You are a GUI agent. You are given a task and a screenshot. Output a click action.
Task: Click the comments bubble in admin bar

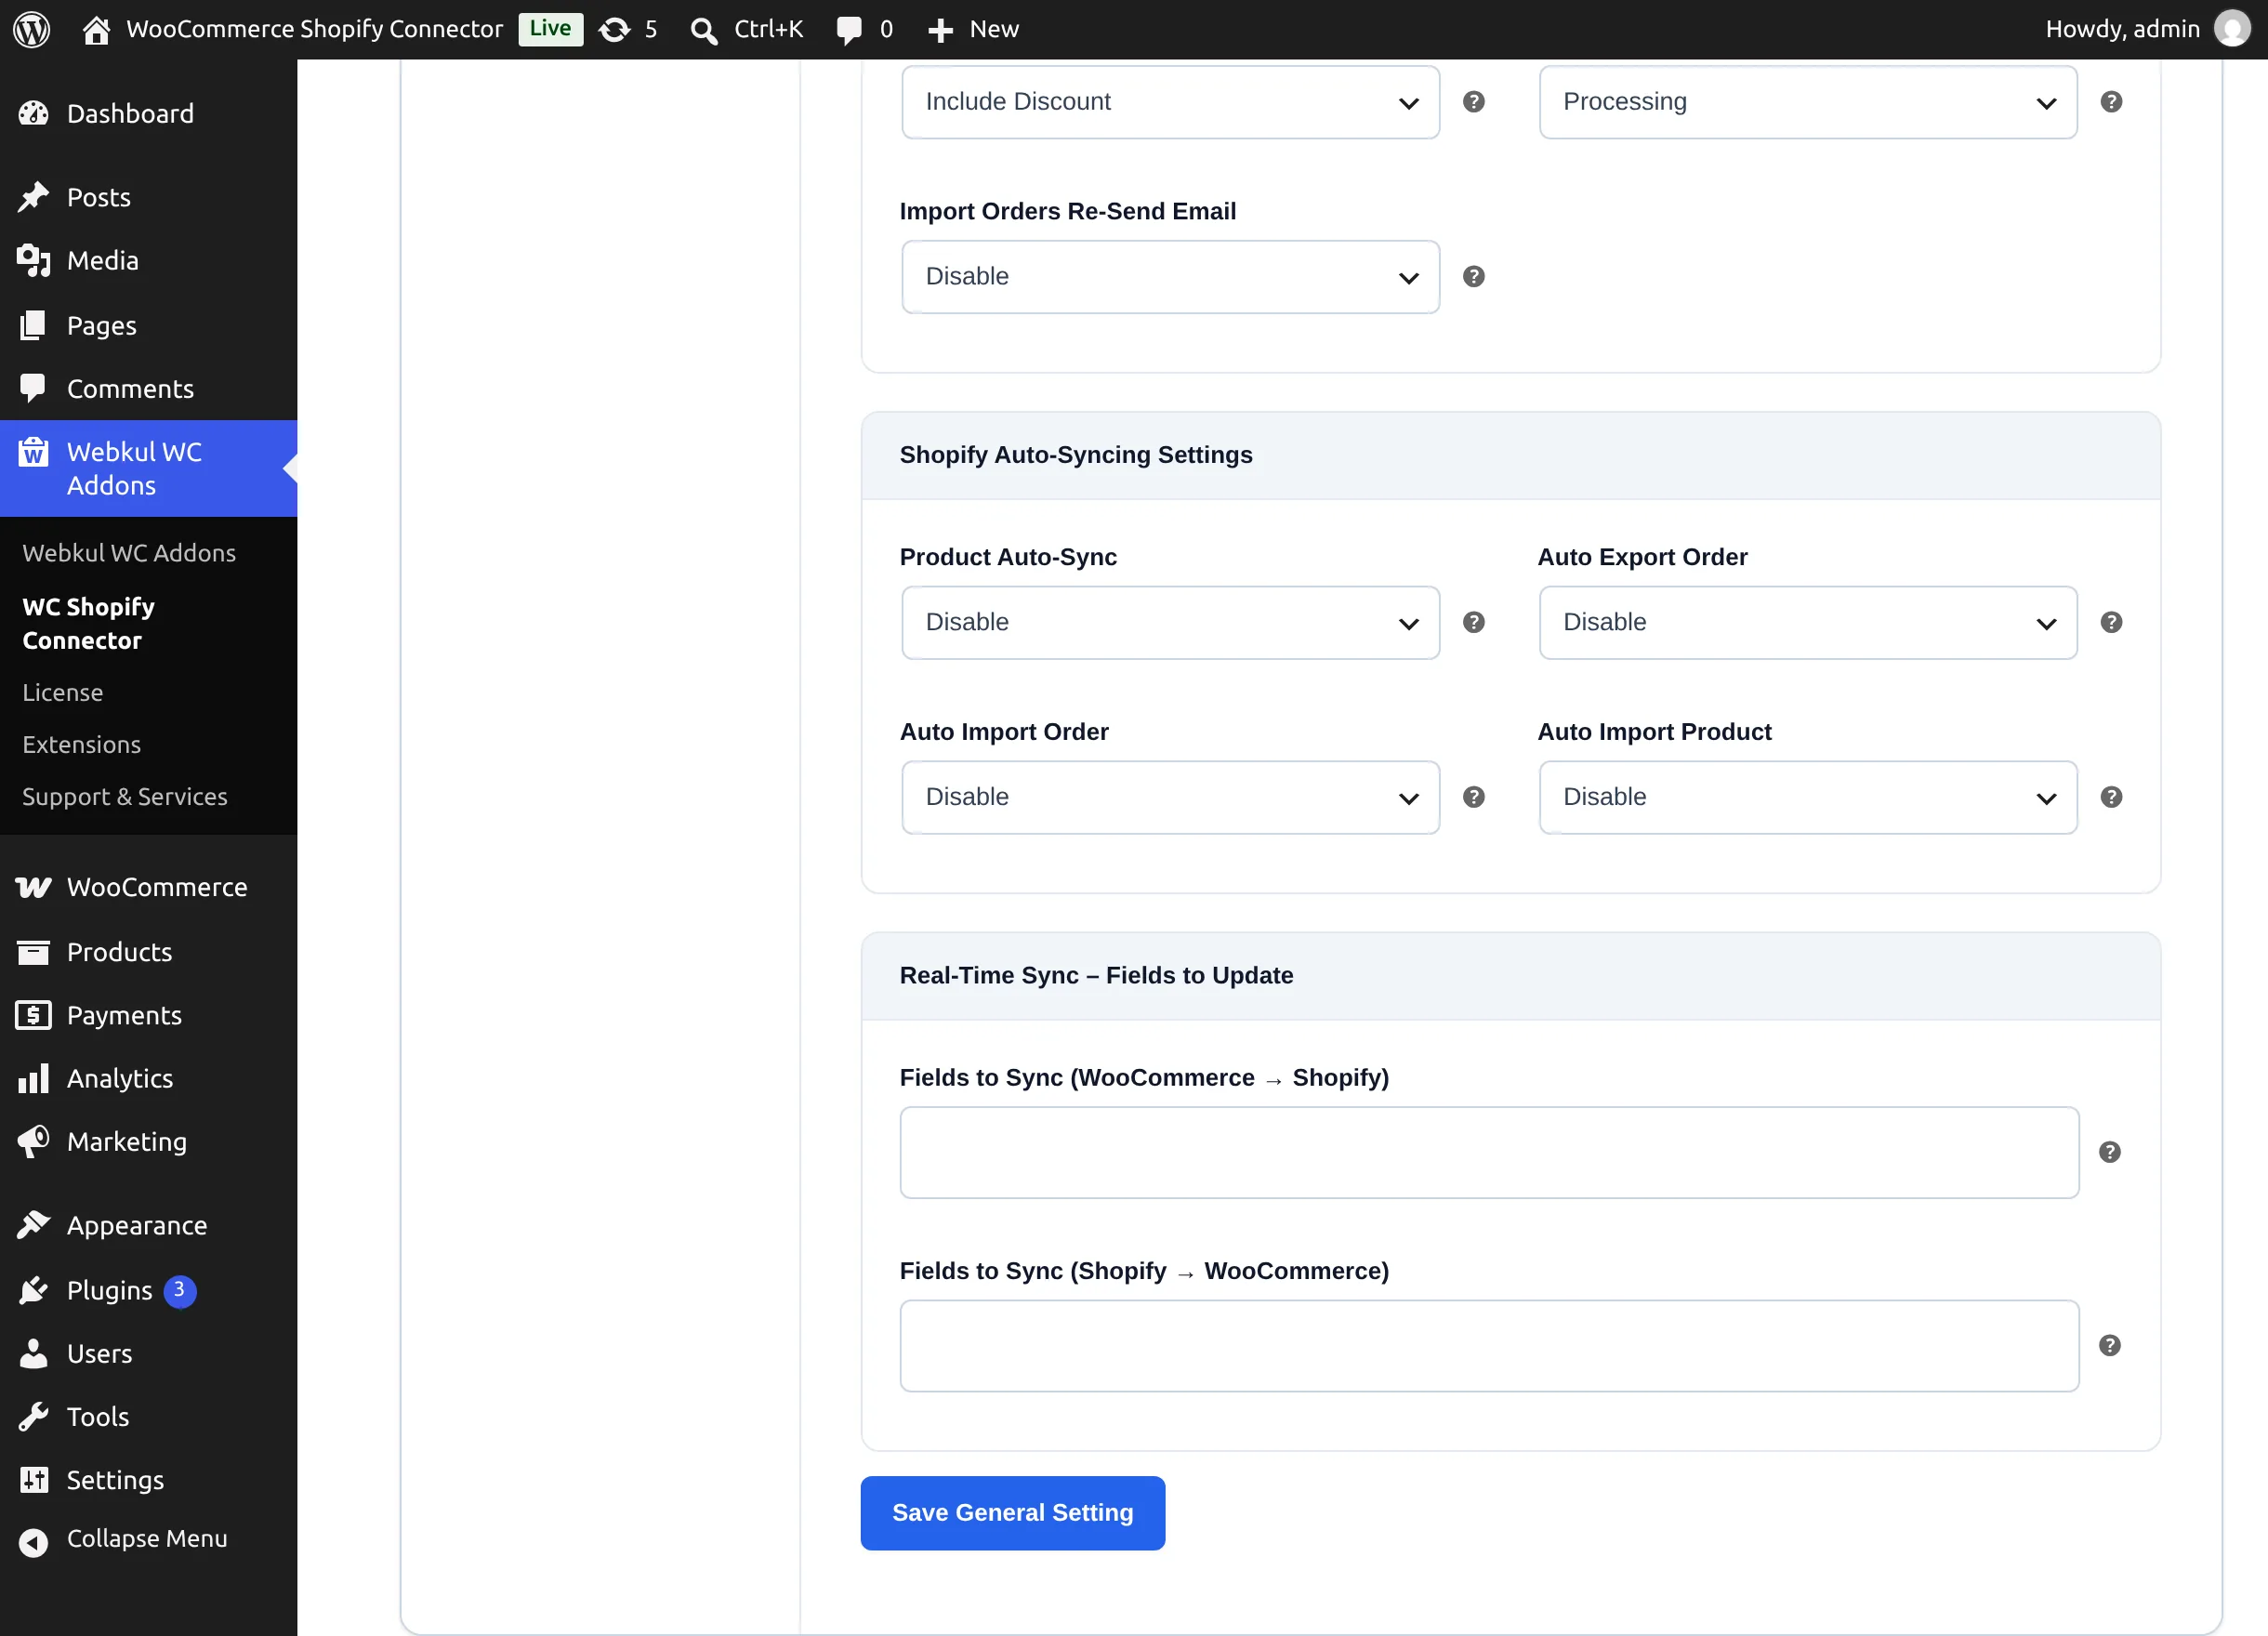(x=849, y=30)
